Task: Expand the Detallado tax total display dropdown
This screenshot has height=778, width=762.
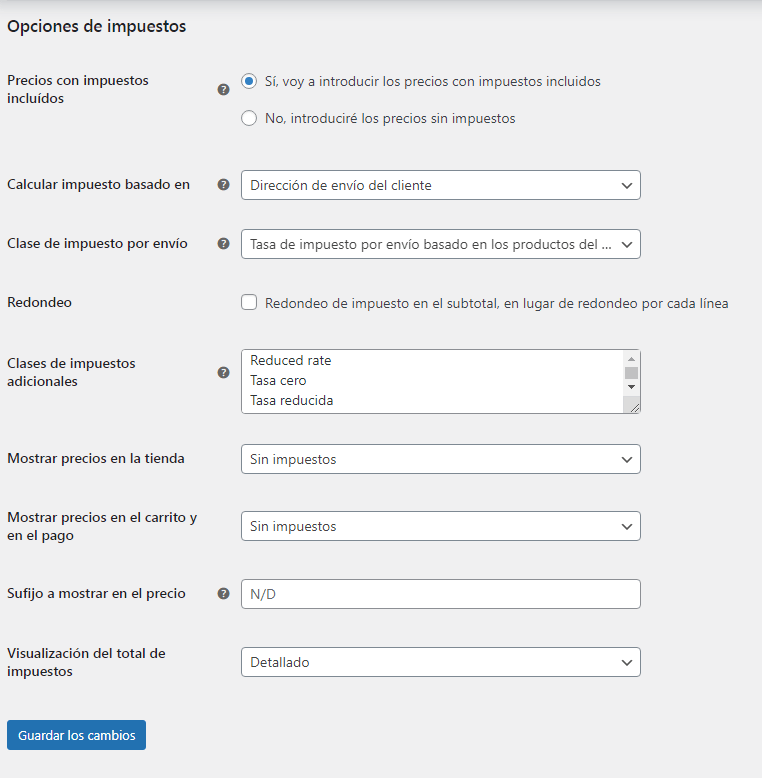Action: [x=441, y=662]
